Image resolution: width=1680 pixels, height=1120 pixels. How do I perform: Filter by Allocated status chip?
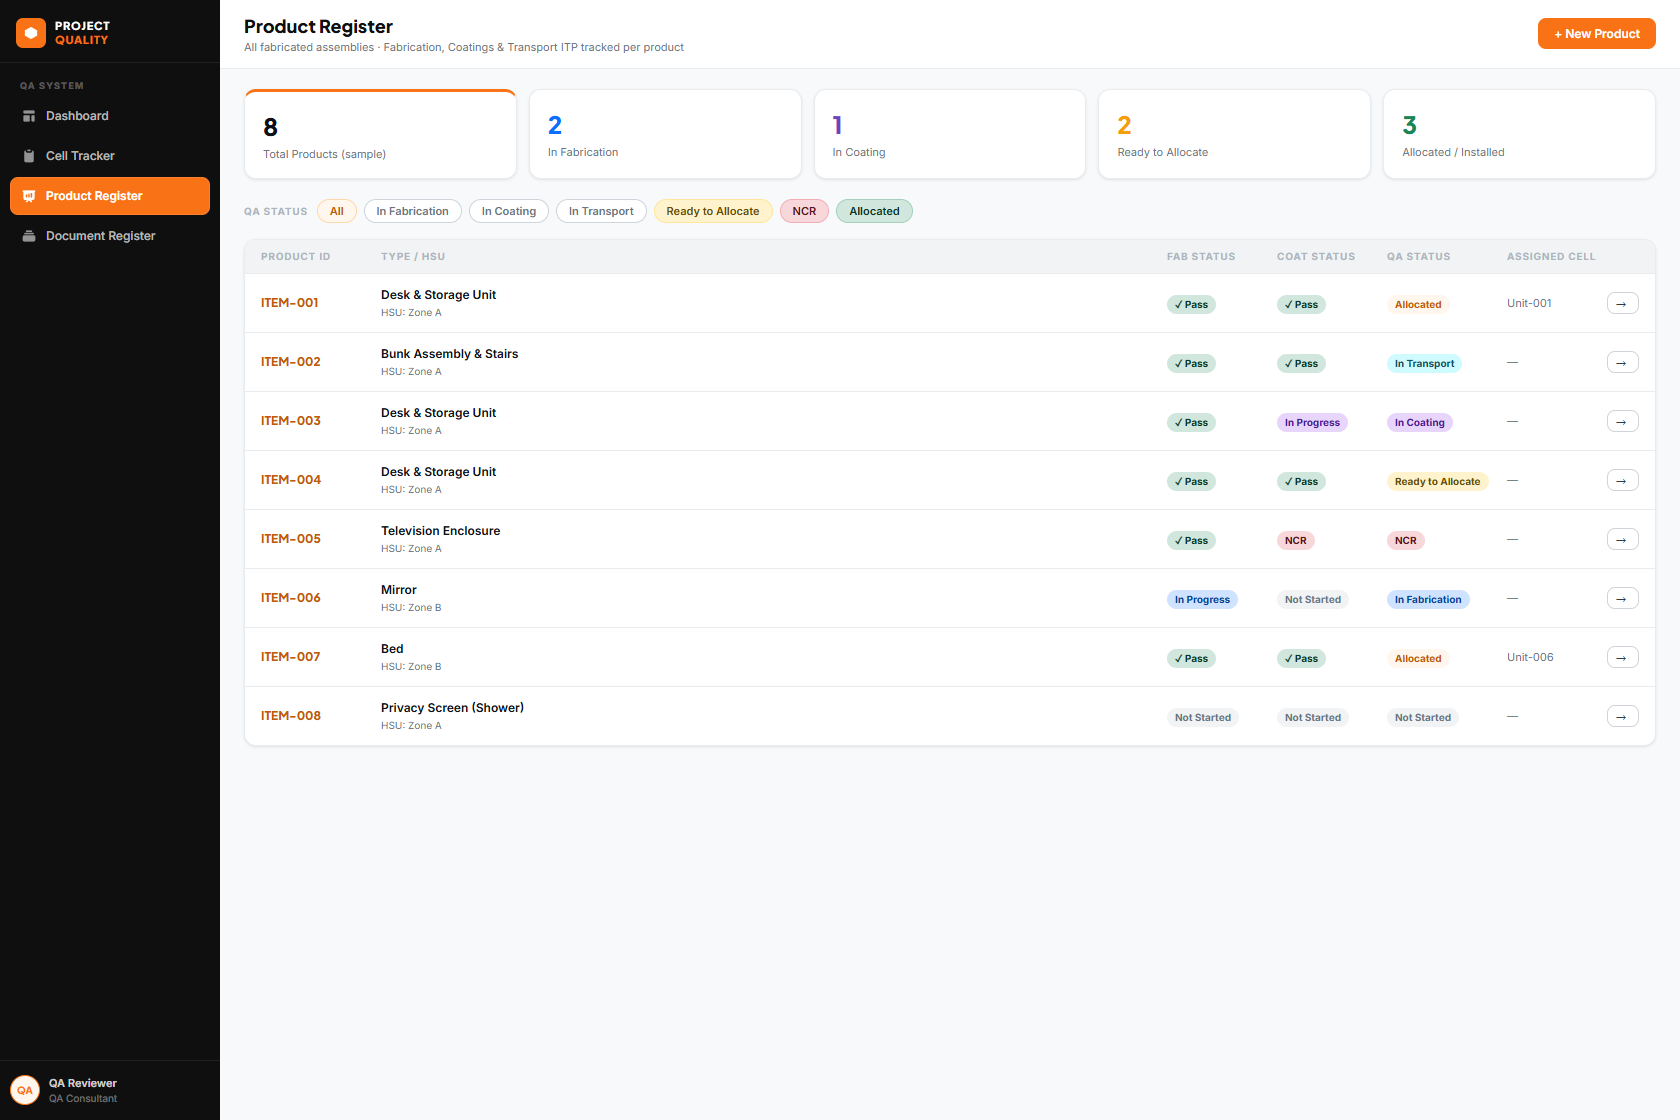[x=875, y=211]
